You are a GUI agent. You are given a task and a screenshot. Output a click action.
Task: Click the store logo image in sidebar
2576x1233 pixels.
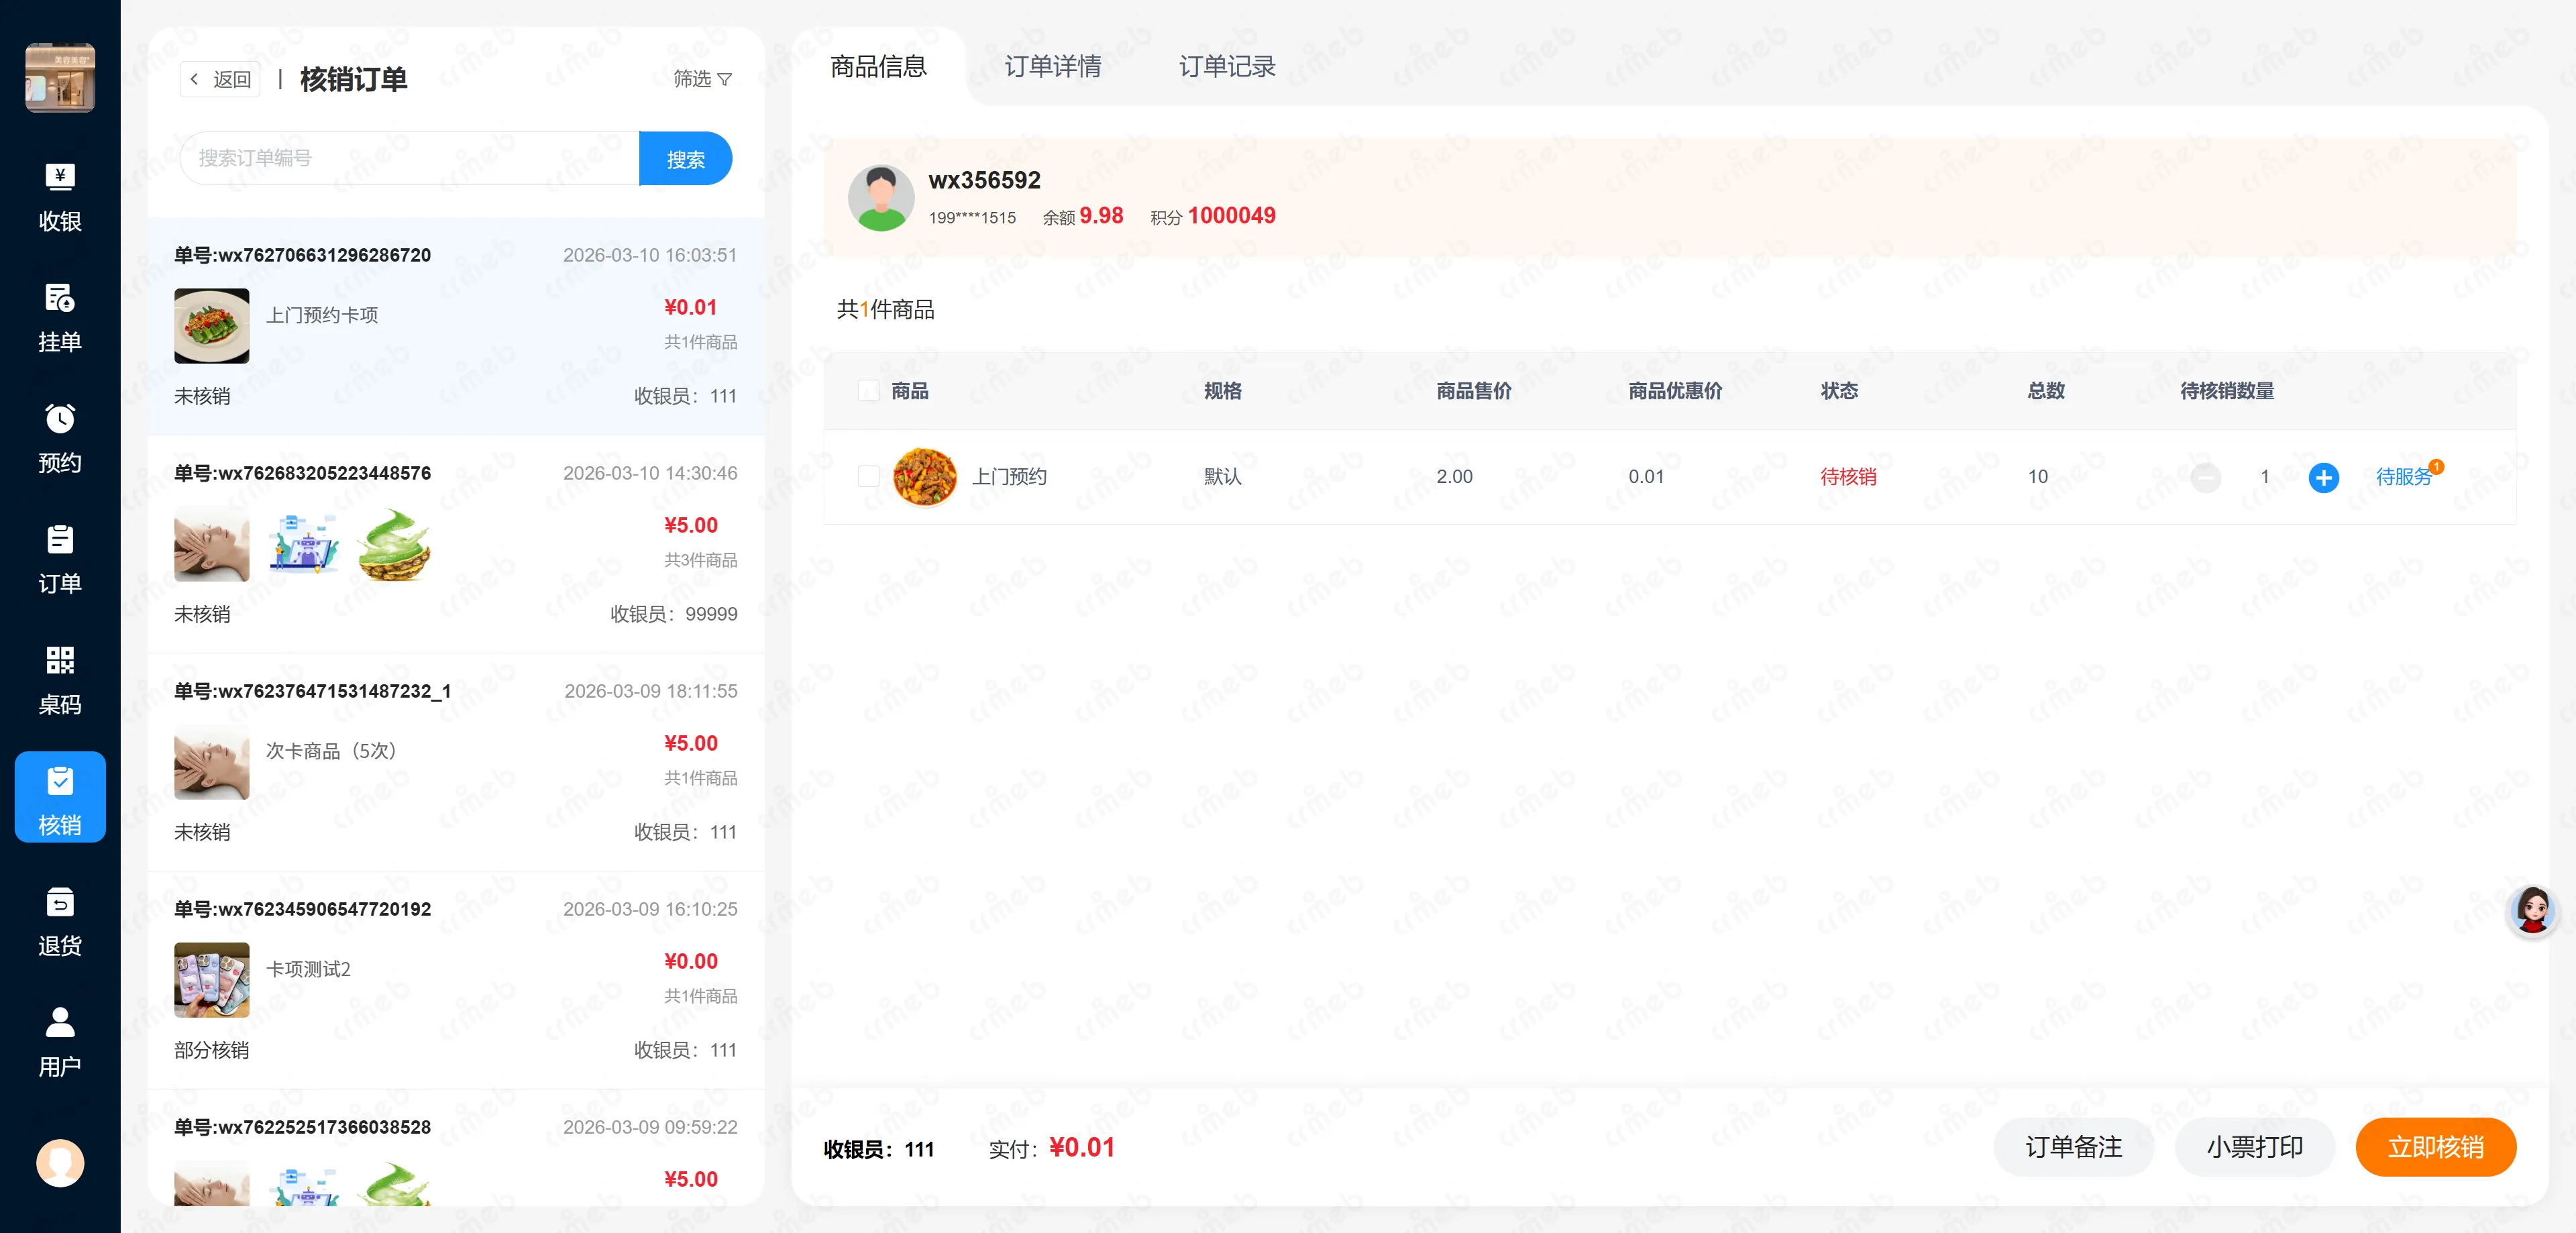coord(60,77)
